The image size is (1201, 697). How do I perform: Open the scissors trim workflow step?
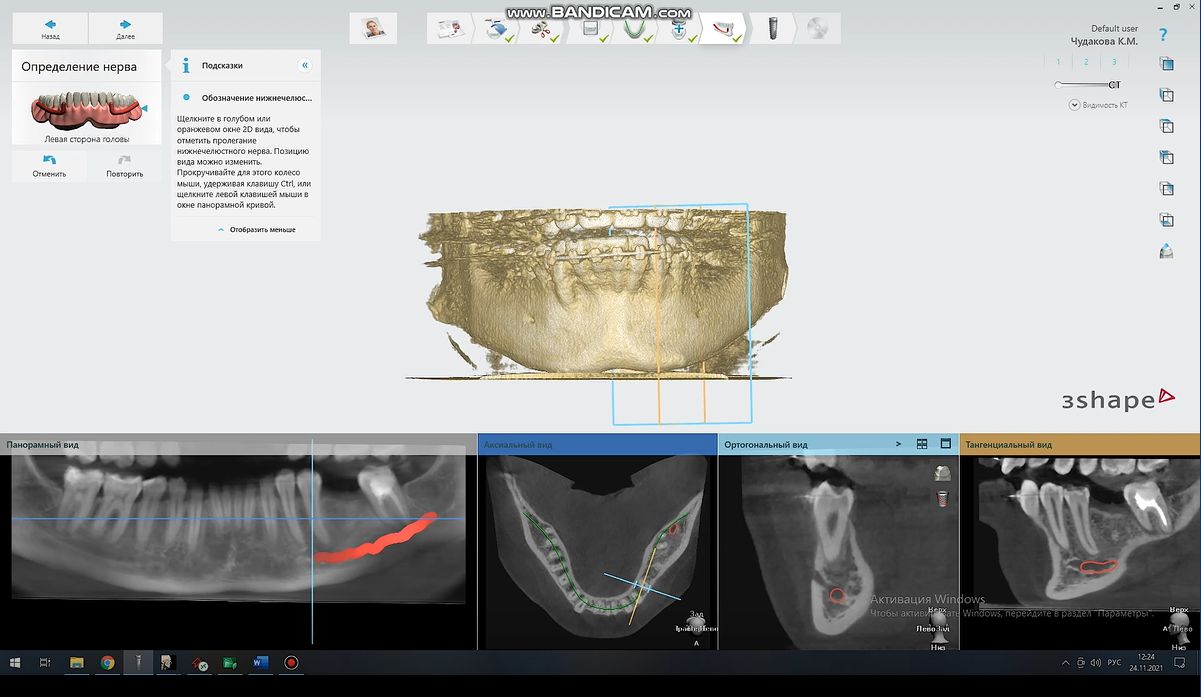544,28
